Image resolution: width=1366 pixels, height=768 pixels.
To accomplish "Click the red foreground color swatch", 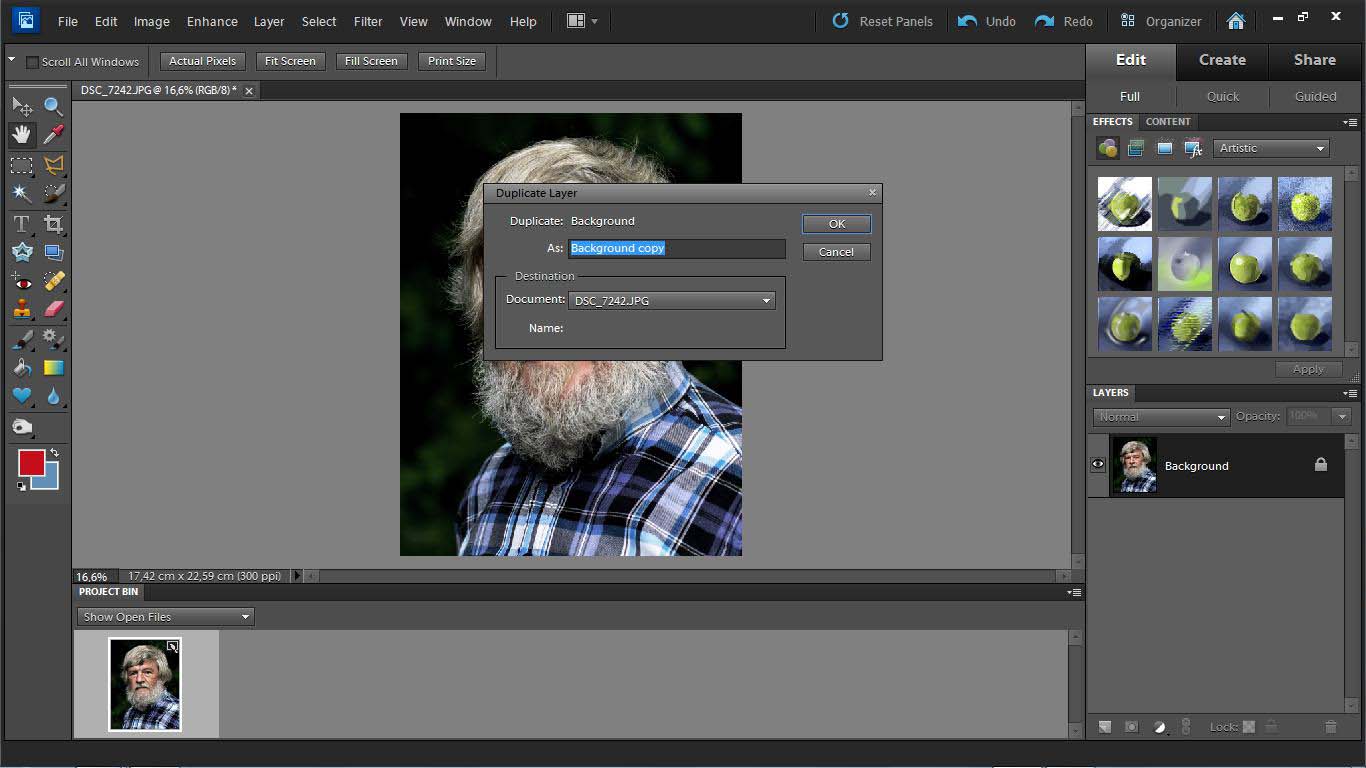I will (30, 462).
